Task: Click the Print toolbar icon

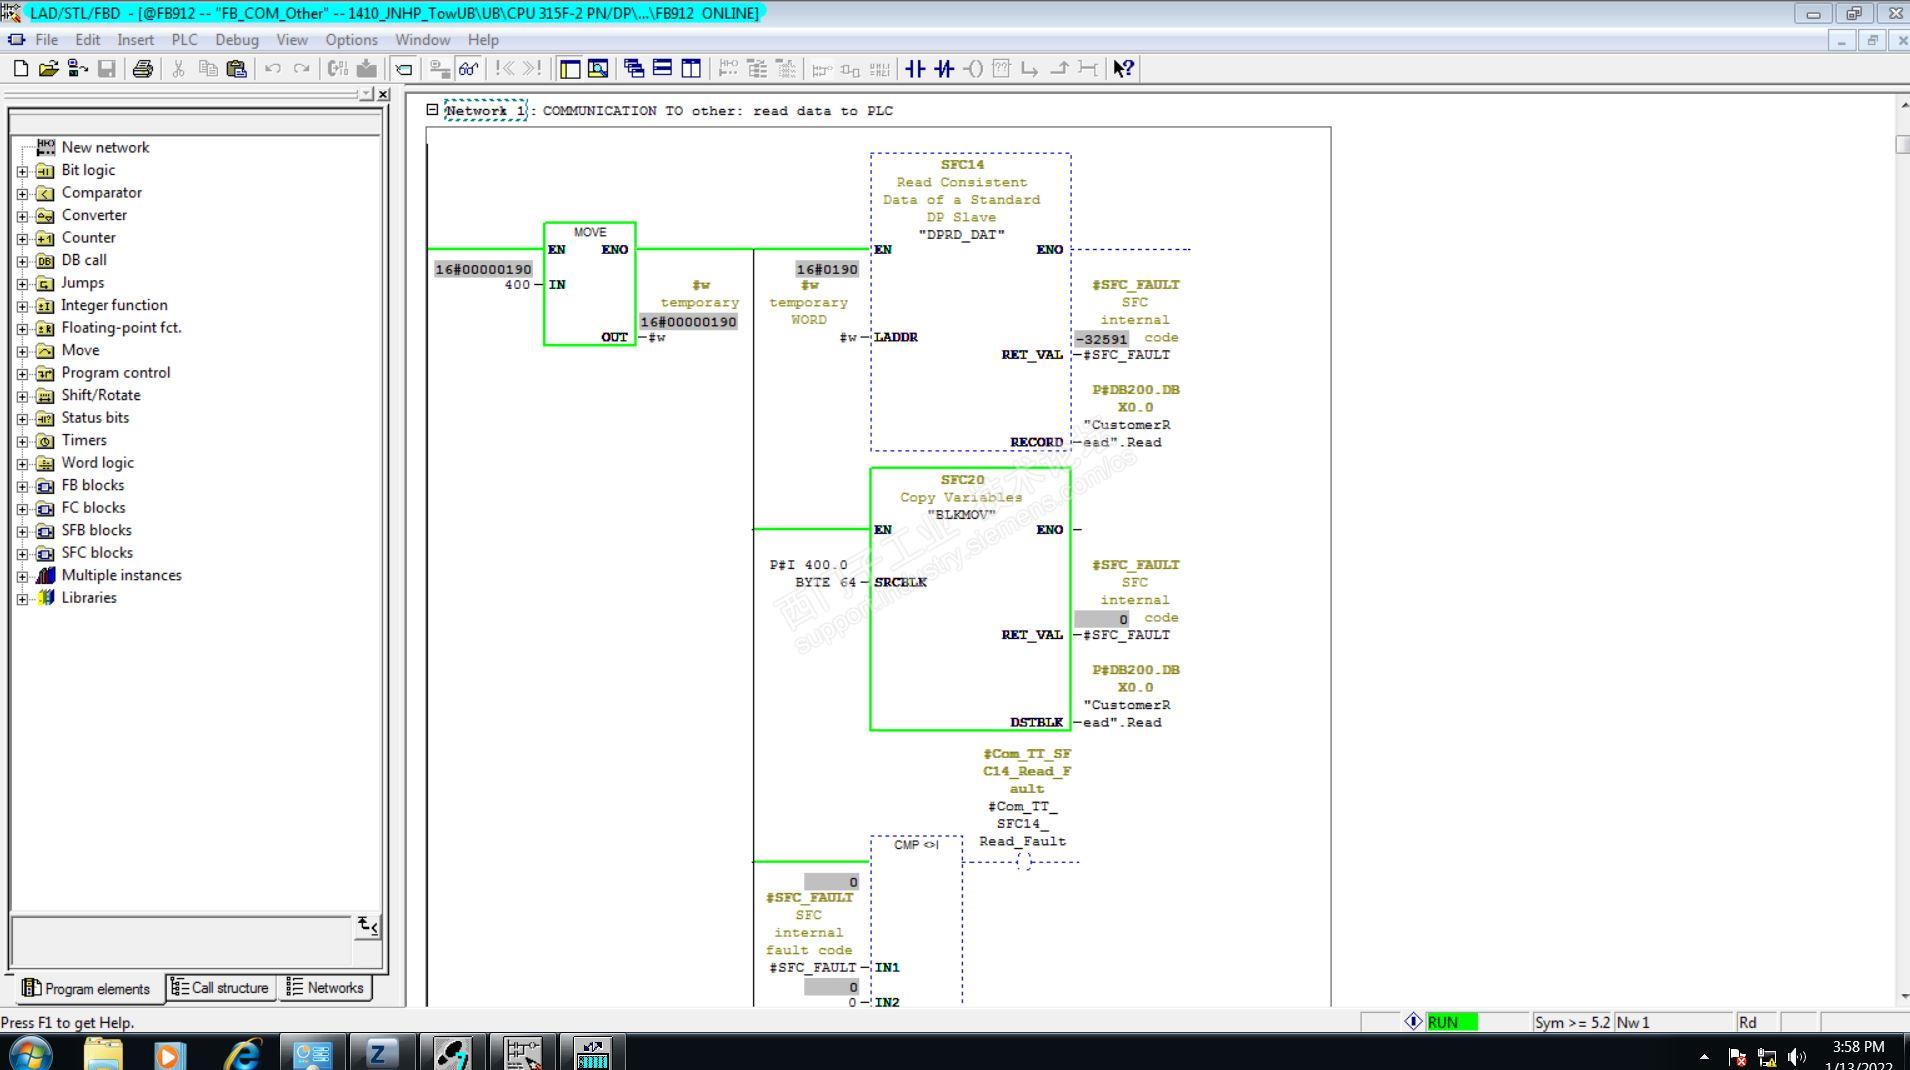Action: click(x=143, y=69)
